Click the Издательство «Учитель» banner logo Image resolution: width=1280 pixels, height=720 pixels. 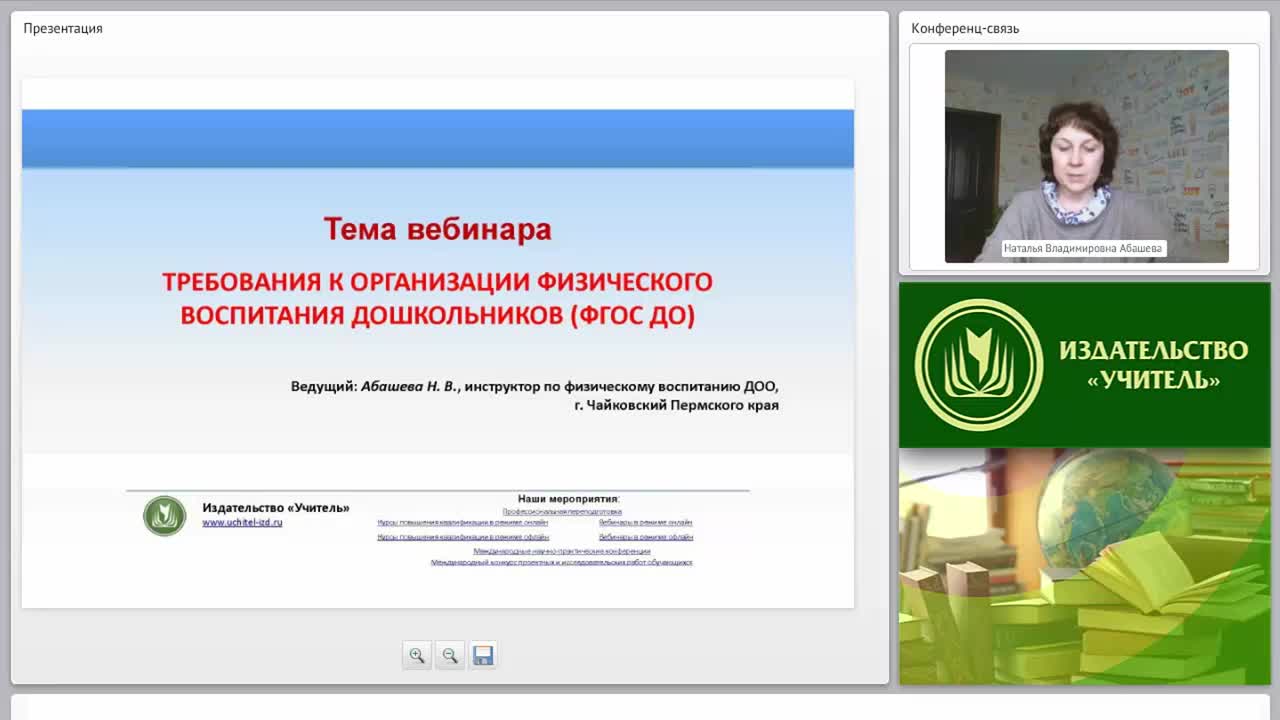coord(1085,365)
